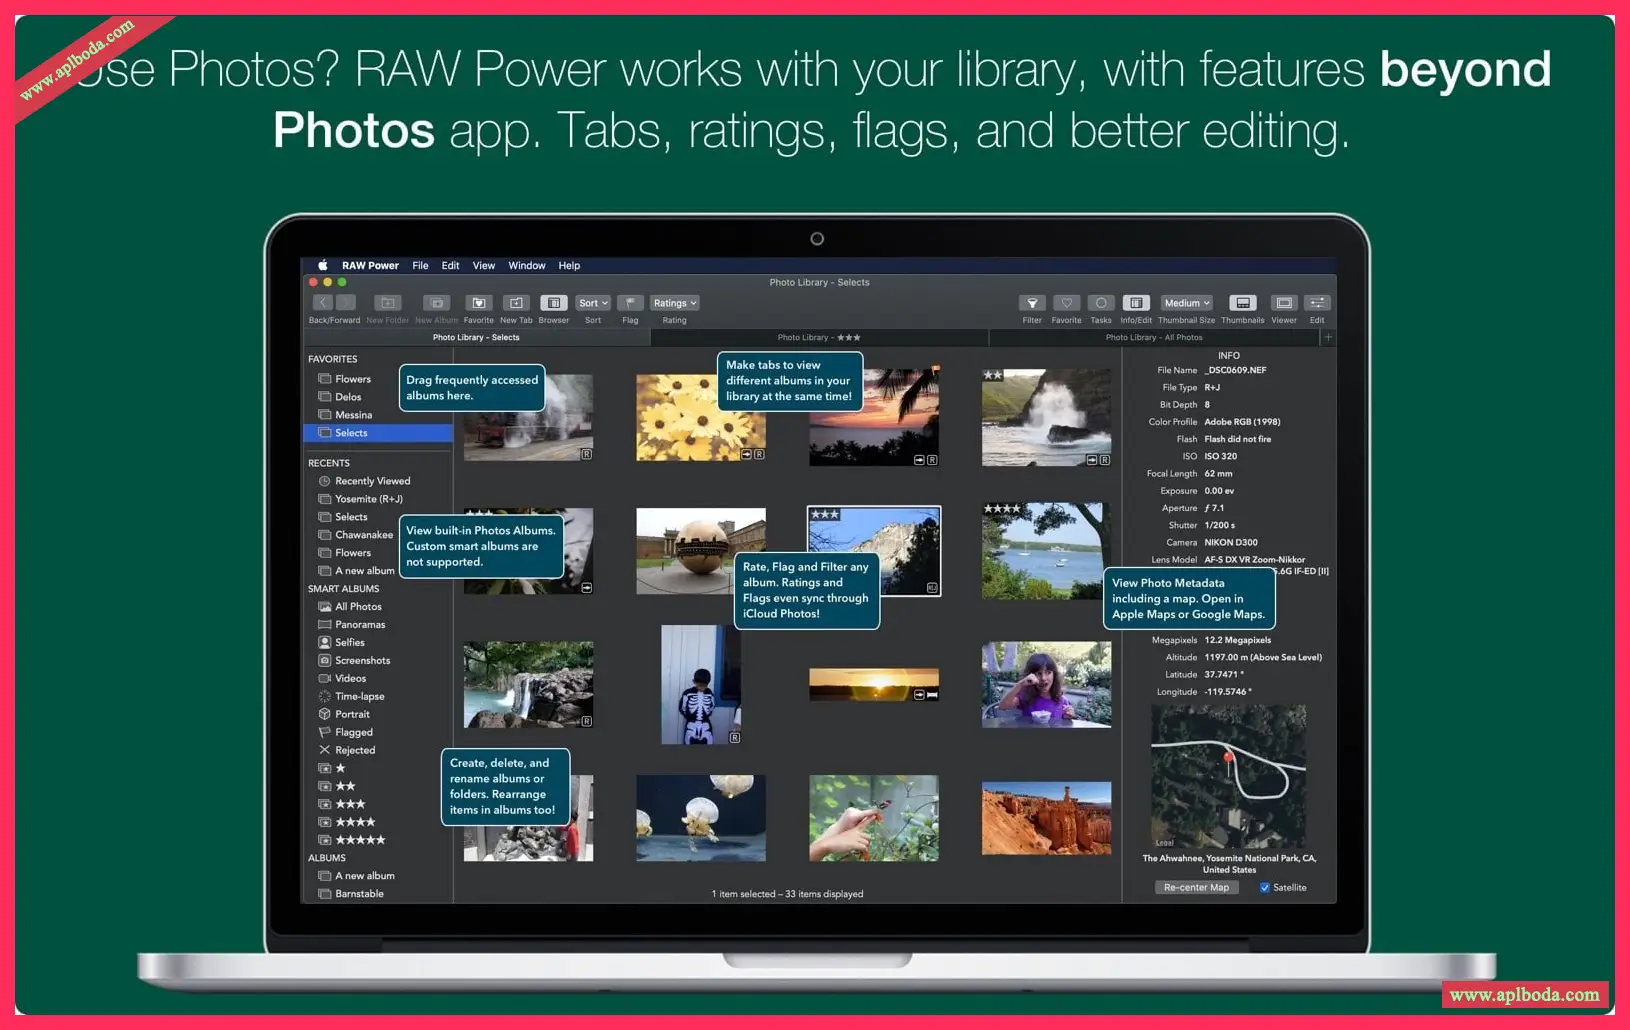This screenshot has height=1030, width=1630.
Task: Select the red canyon rocks thumbnail
Action: pyautogui.click(x=1046, y=819)
